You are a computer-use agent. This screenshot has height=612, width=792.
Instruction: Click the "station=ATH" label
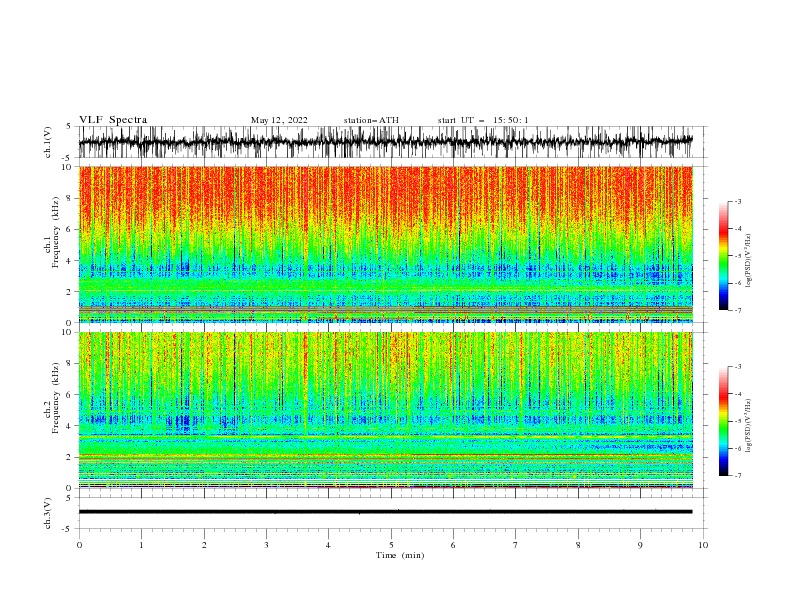[x=371, y=120]
